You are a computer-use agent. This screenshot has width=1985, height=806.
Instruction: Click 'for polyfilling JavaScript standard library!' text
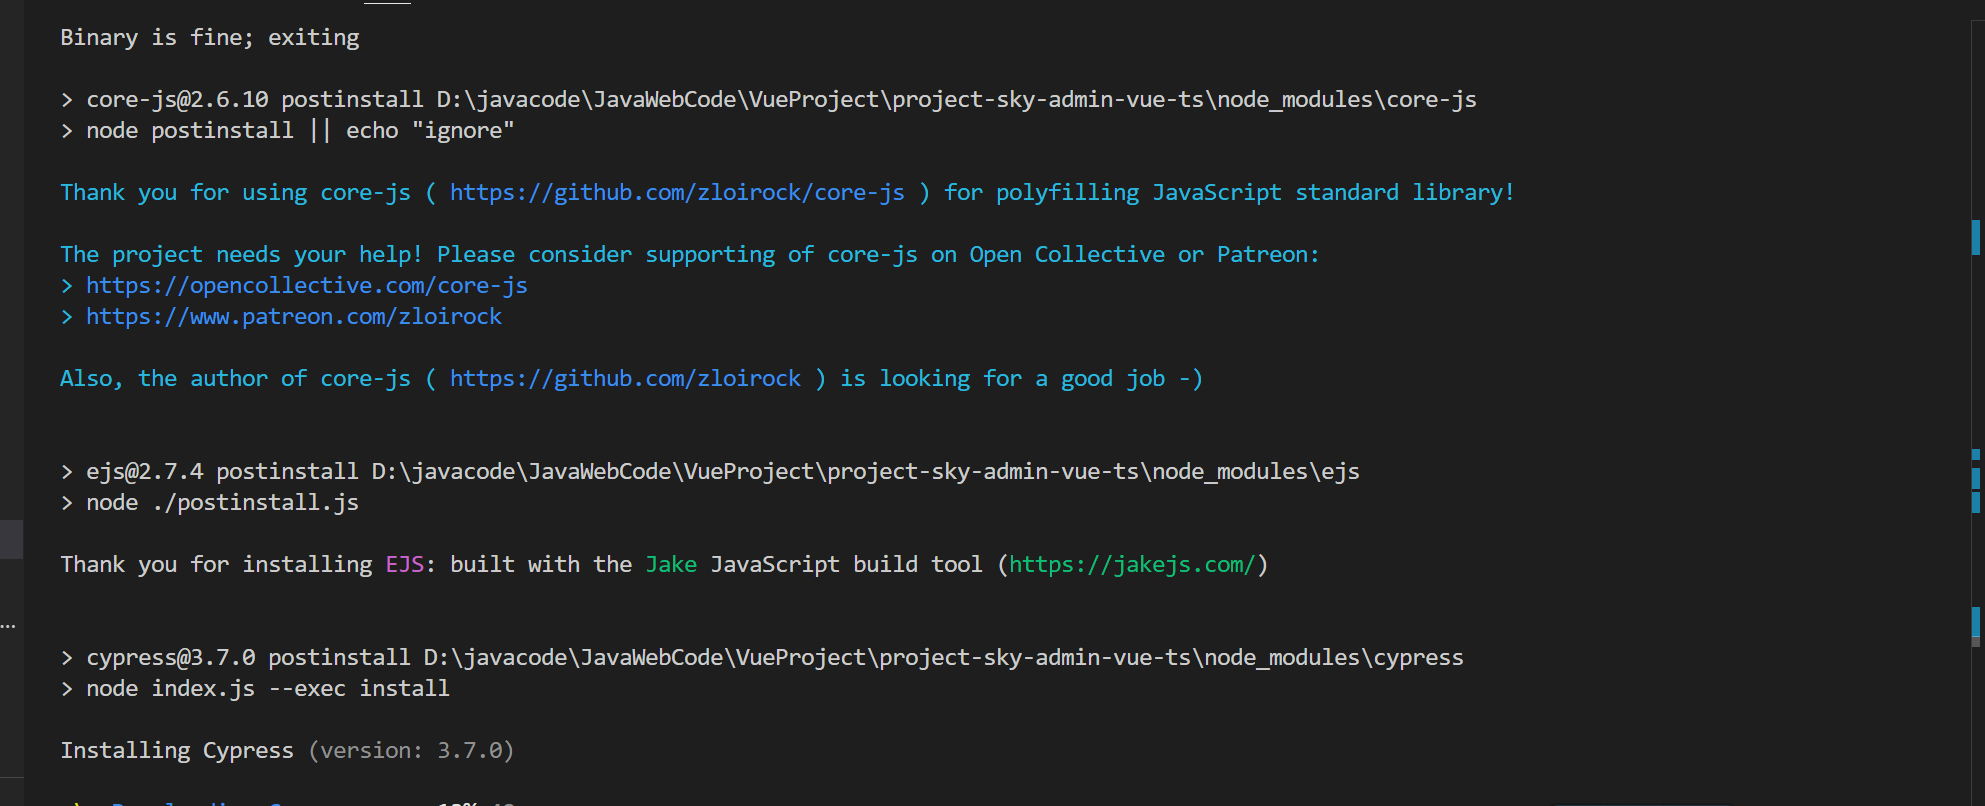click(x=1229, y=192)
